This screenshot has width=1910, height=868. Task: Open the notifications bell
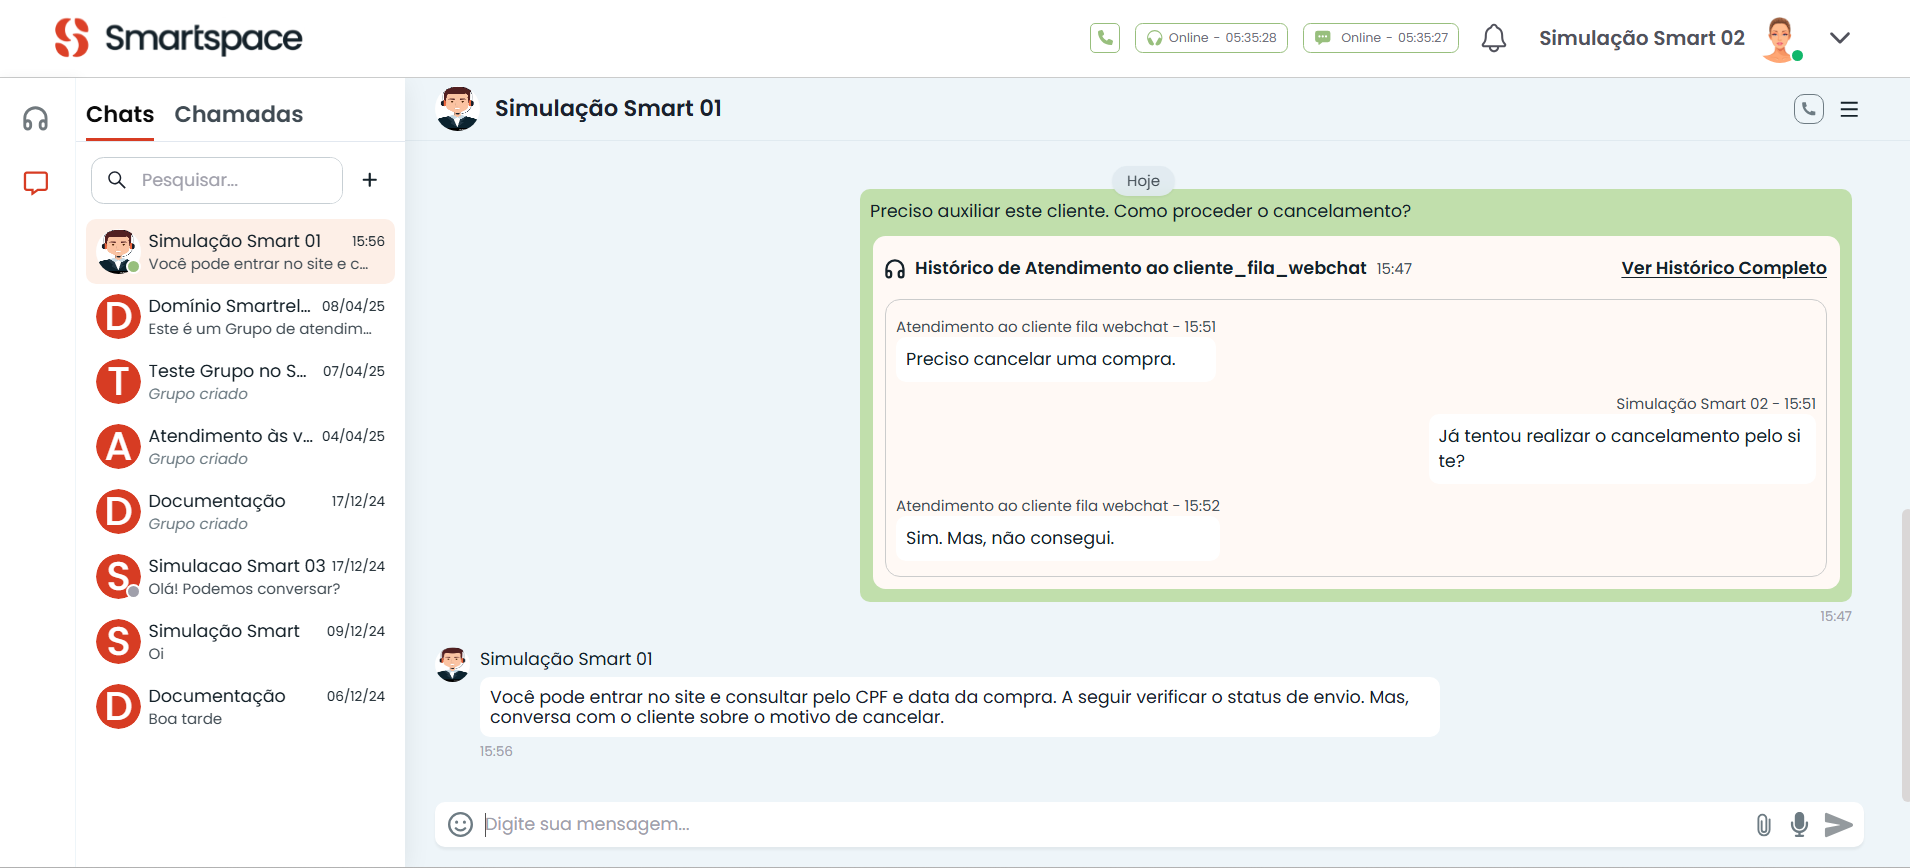click(x=1493, y=38)
